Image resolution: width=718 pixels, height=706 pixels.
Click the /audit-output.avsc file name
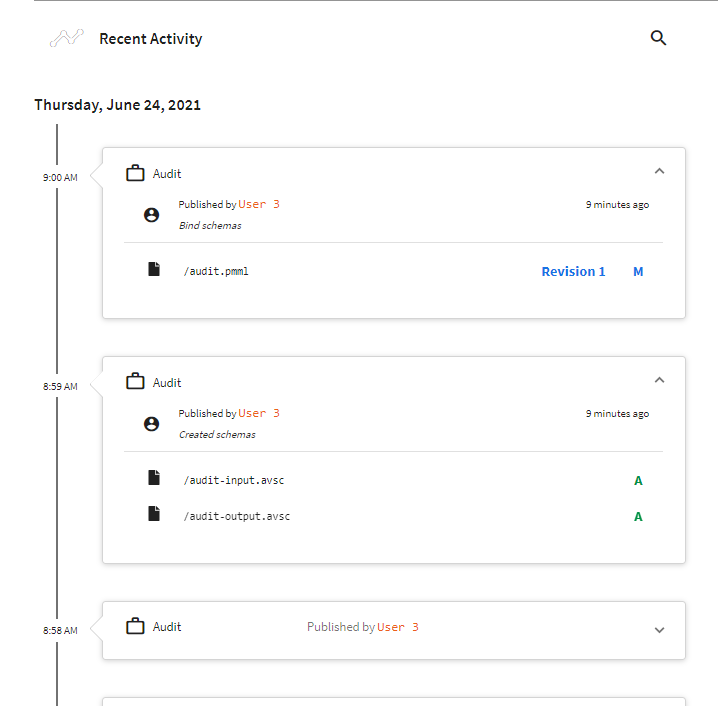236,517
